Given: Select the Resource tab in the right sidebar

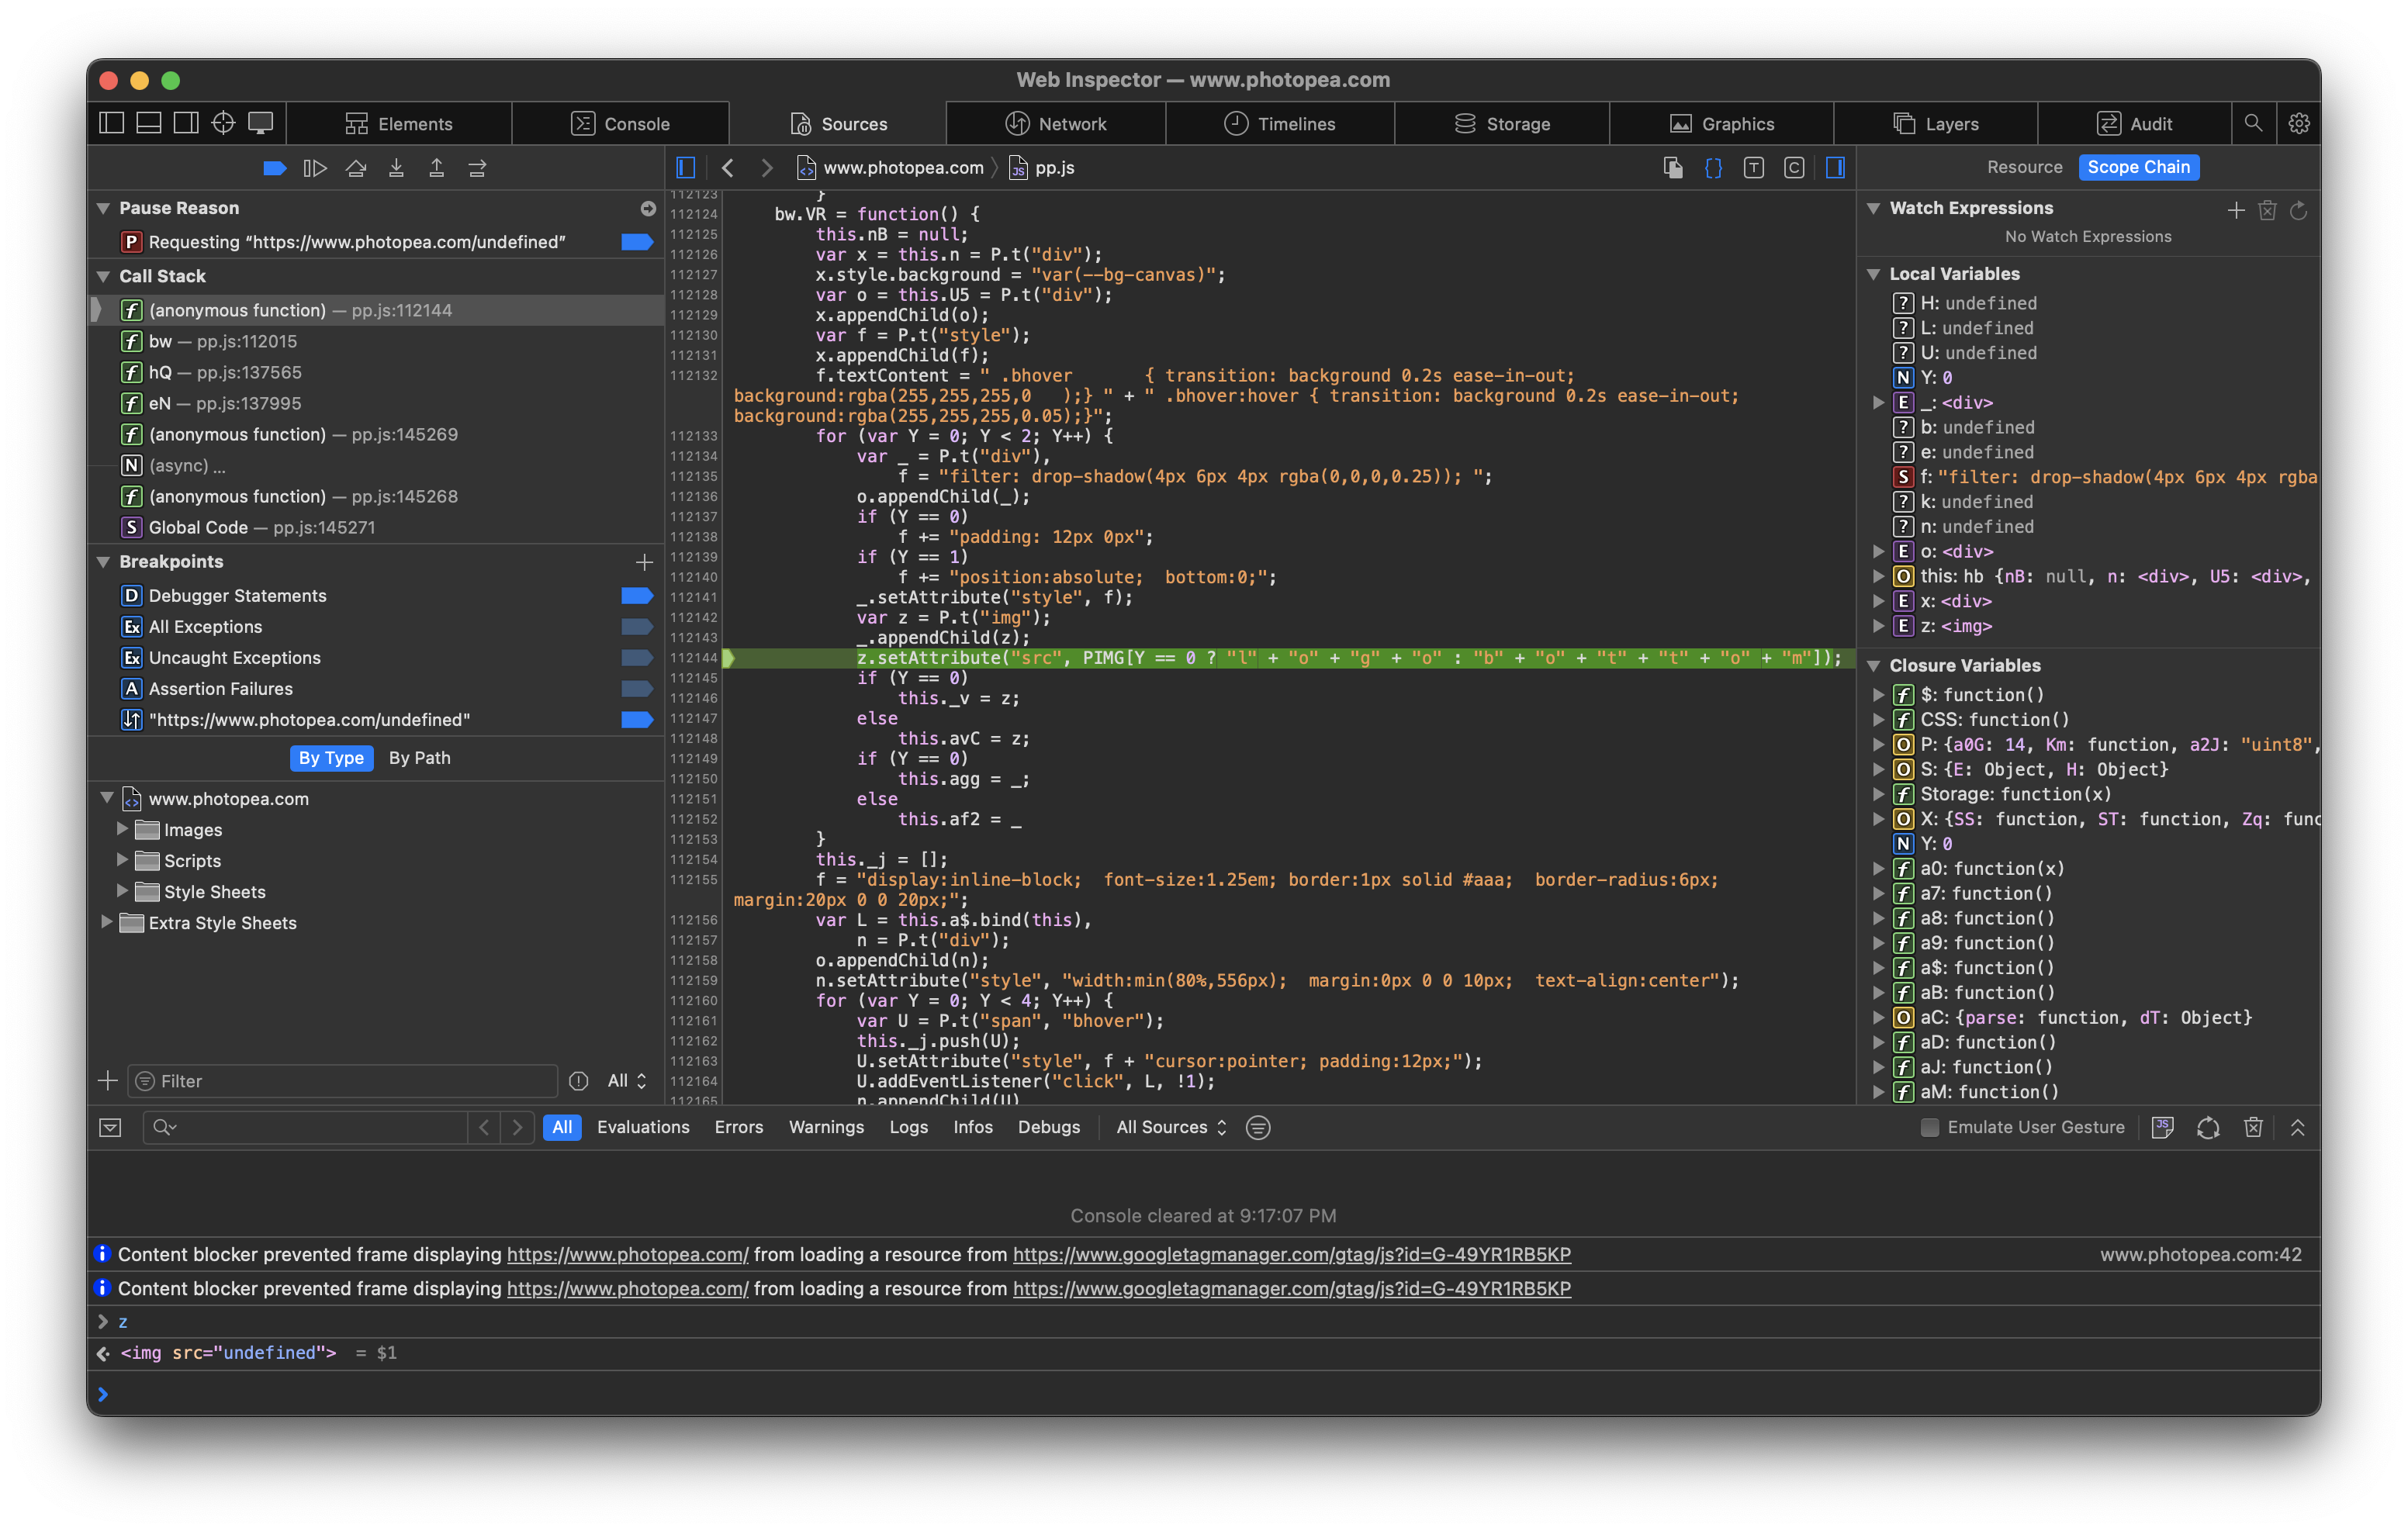Looking at the screenshot, I should (x=2024, y=167).
